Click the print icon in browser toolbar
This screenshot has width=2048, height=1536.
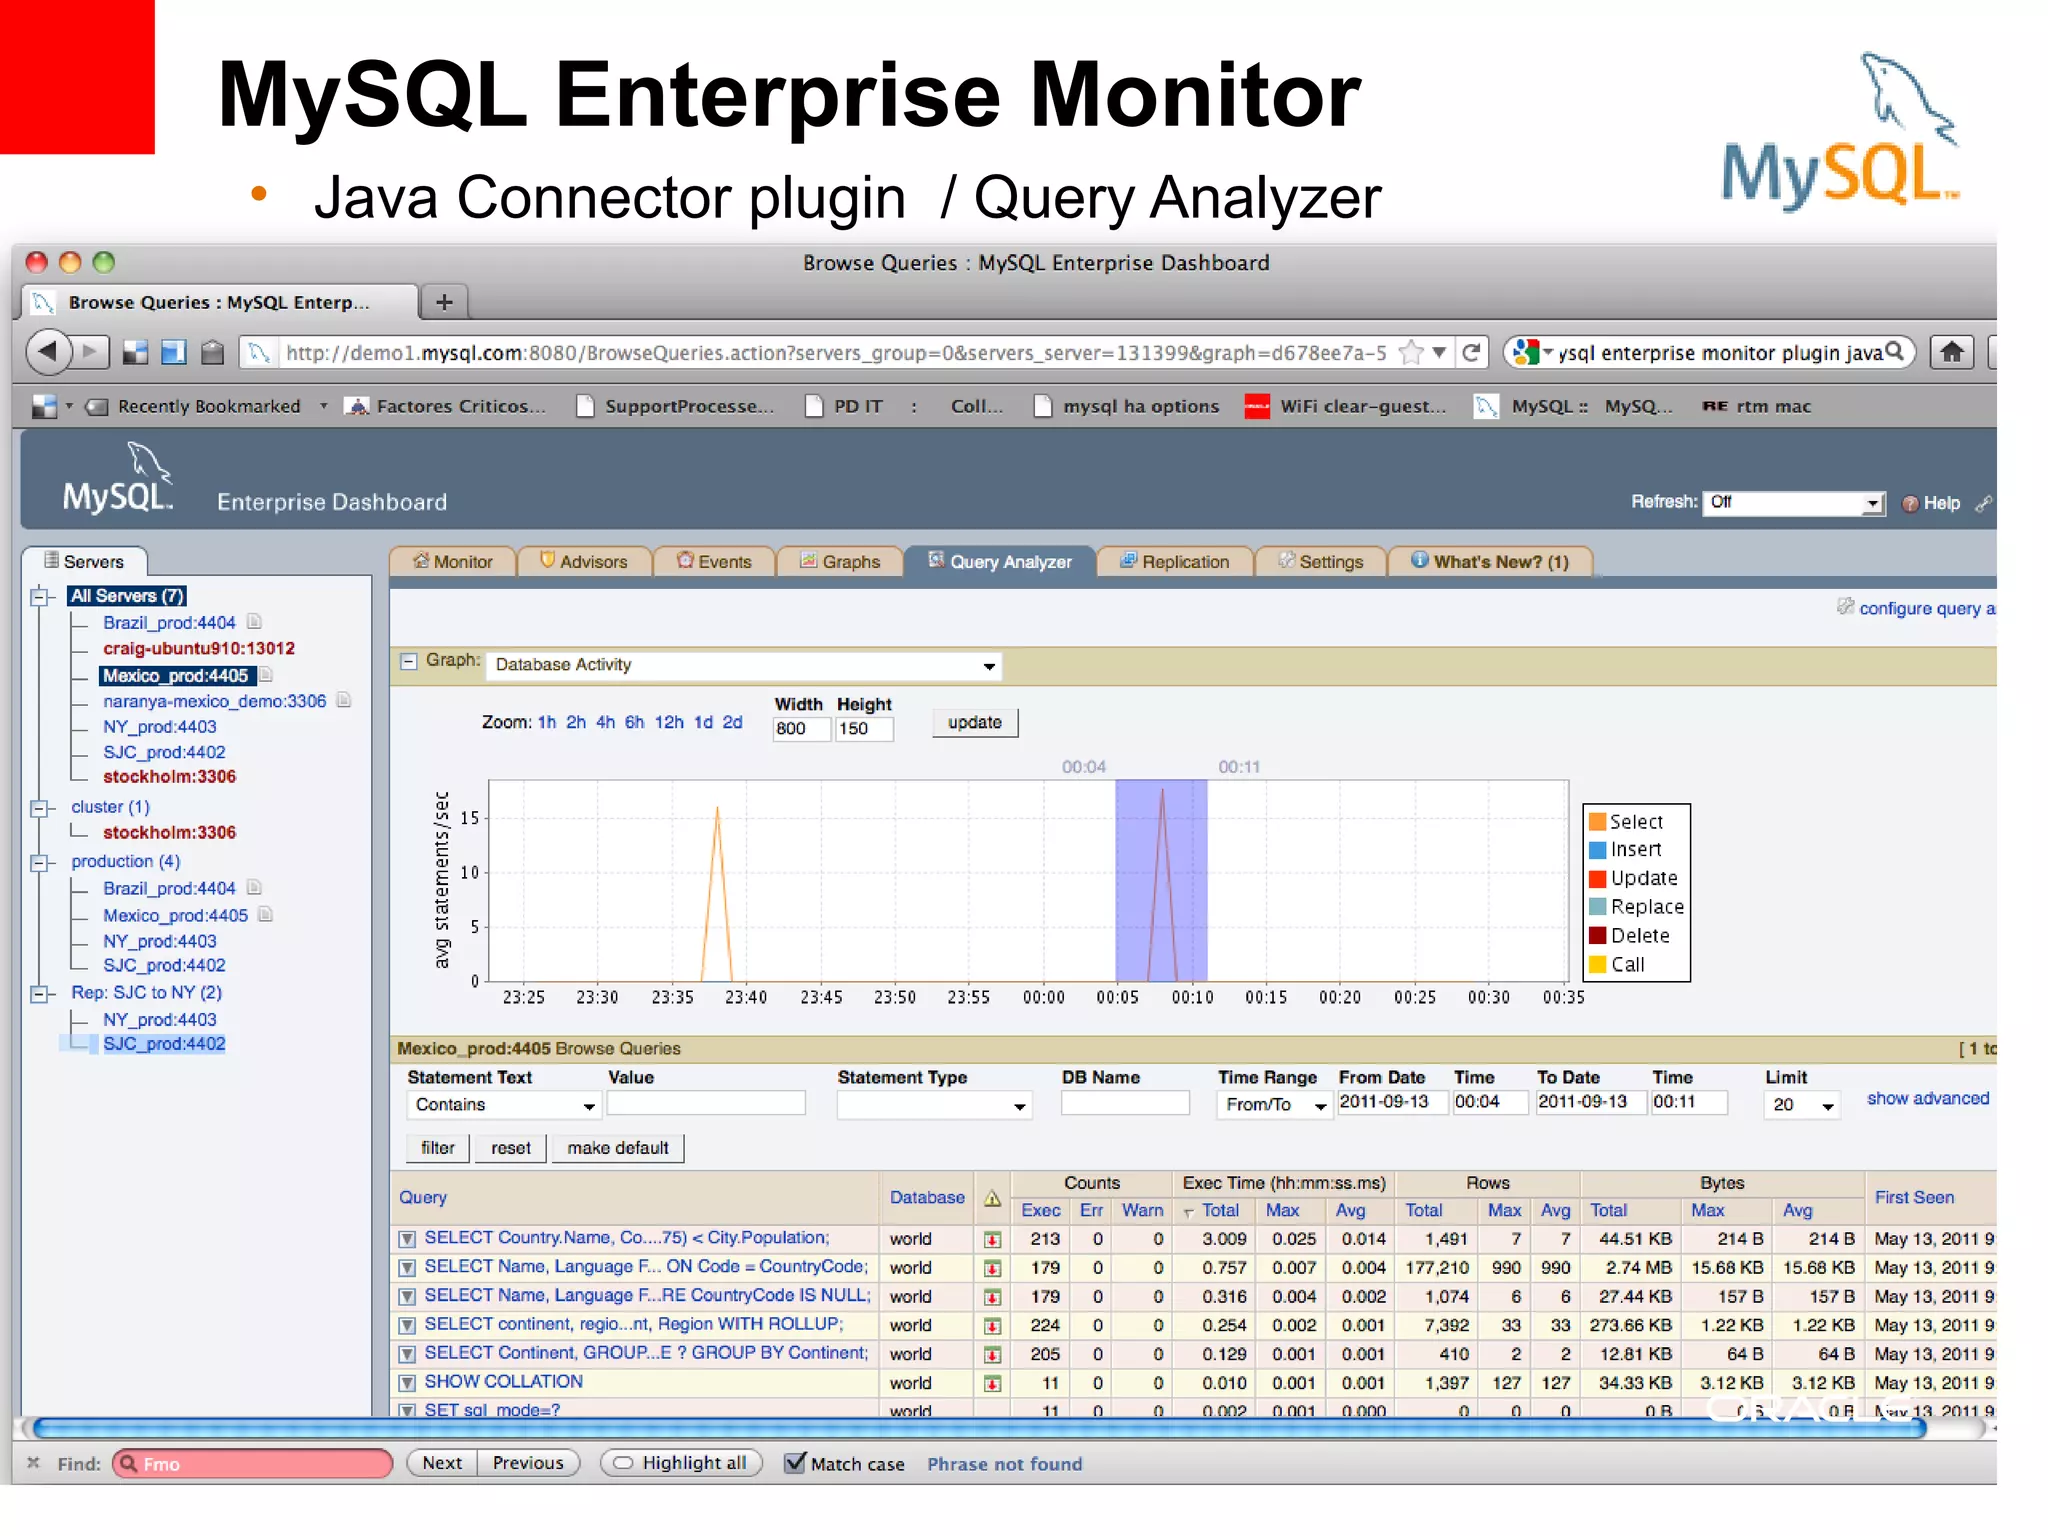point(212,352)
